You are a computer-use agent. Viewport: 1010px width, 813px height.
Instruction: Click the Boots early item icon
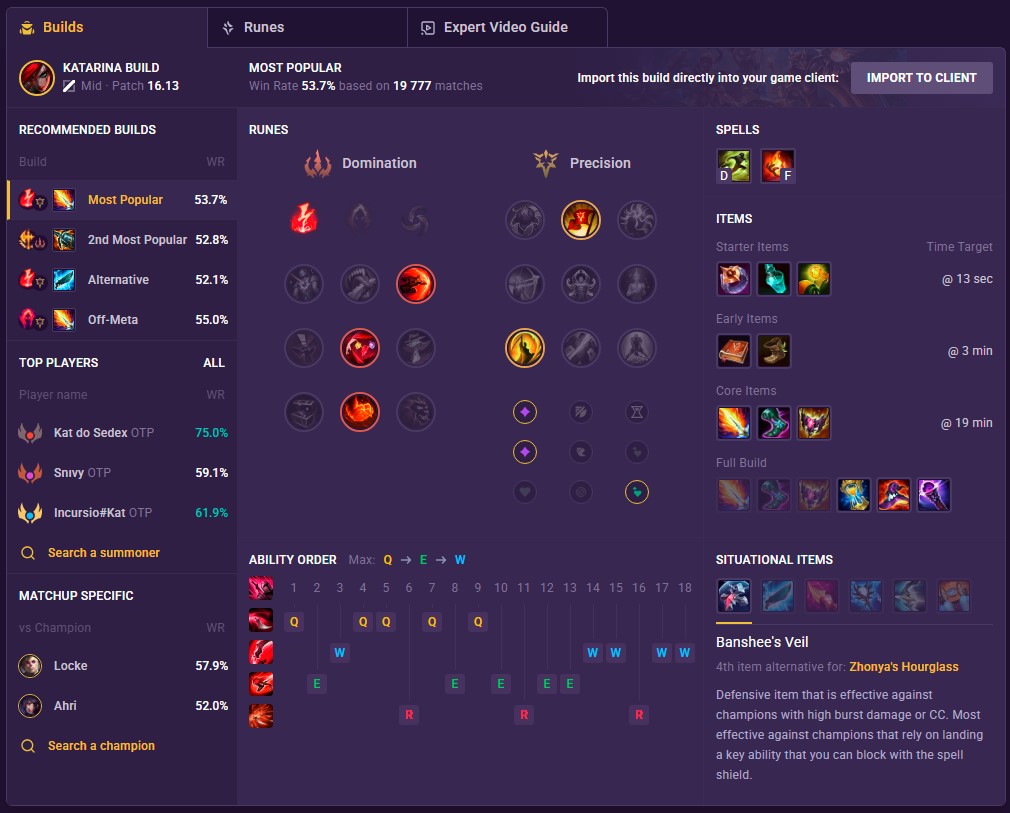[774, 351]
